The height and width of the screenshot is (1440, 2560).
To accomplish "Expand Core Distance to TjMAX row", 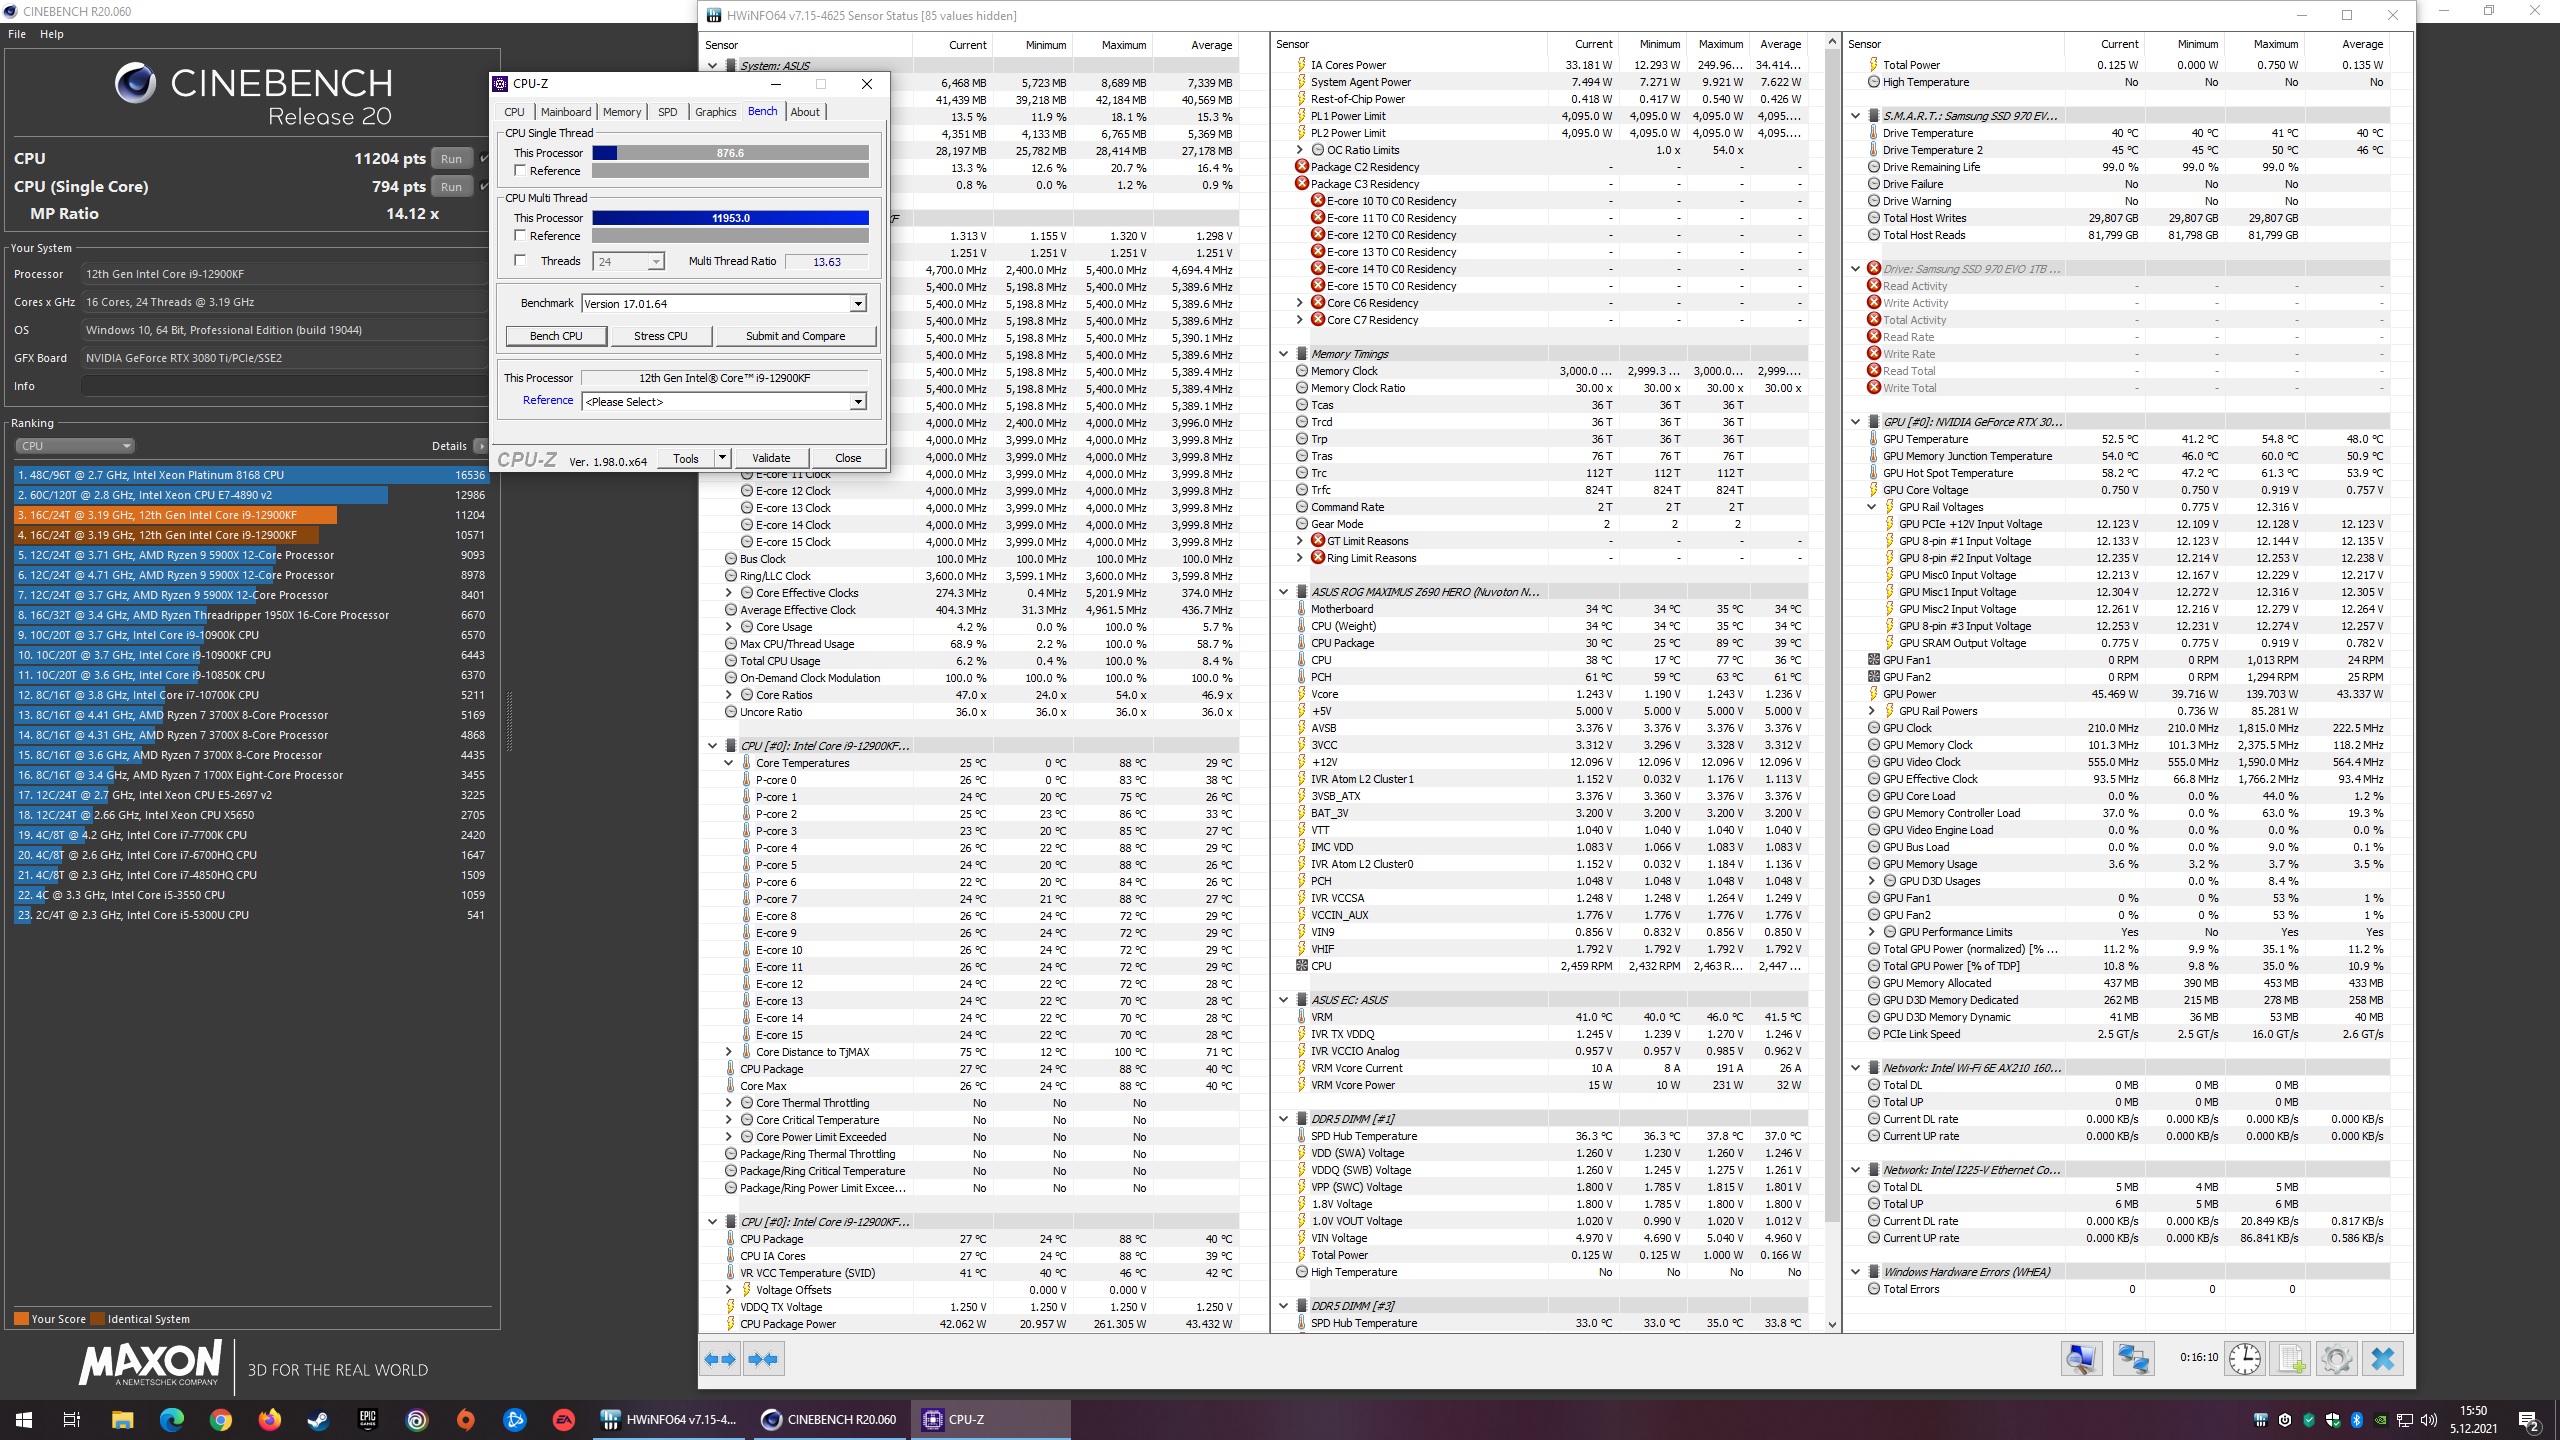I will [x=729, y=1052].
